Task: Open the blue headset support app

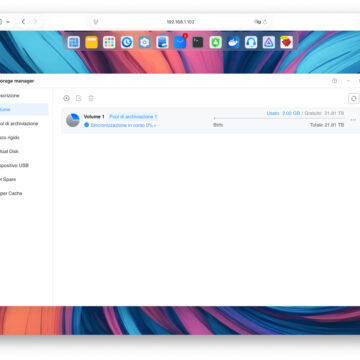Action: tap(251, 42)
